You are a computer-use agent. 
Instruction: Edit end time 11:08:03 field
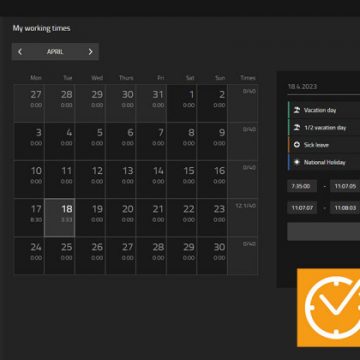click(345, 208)
